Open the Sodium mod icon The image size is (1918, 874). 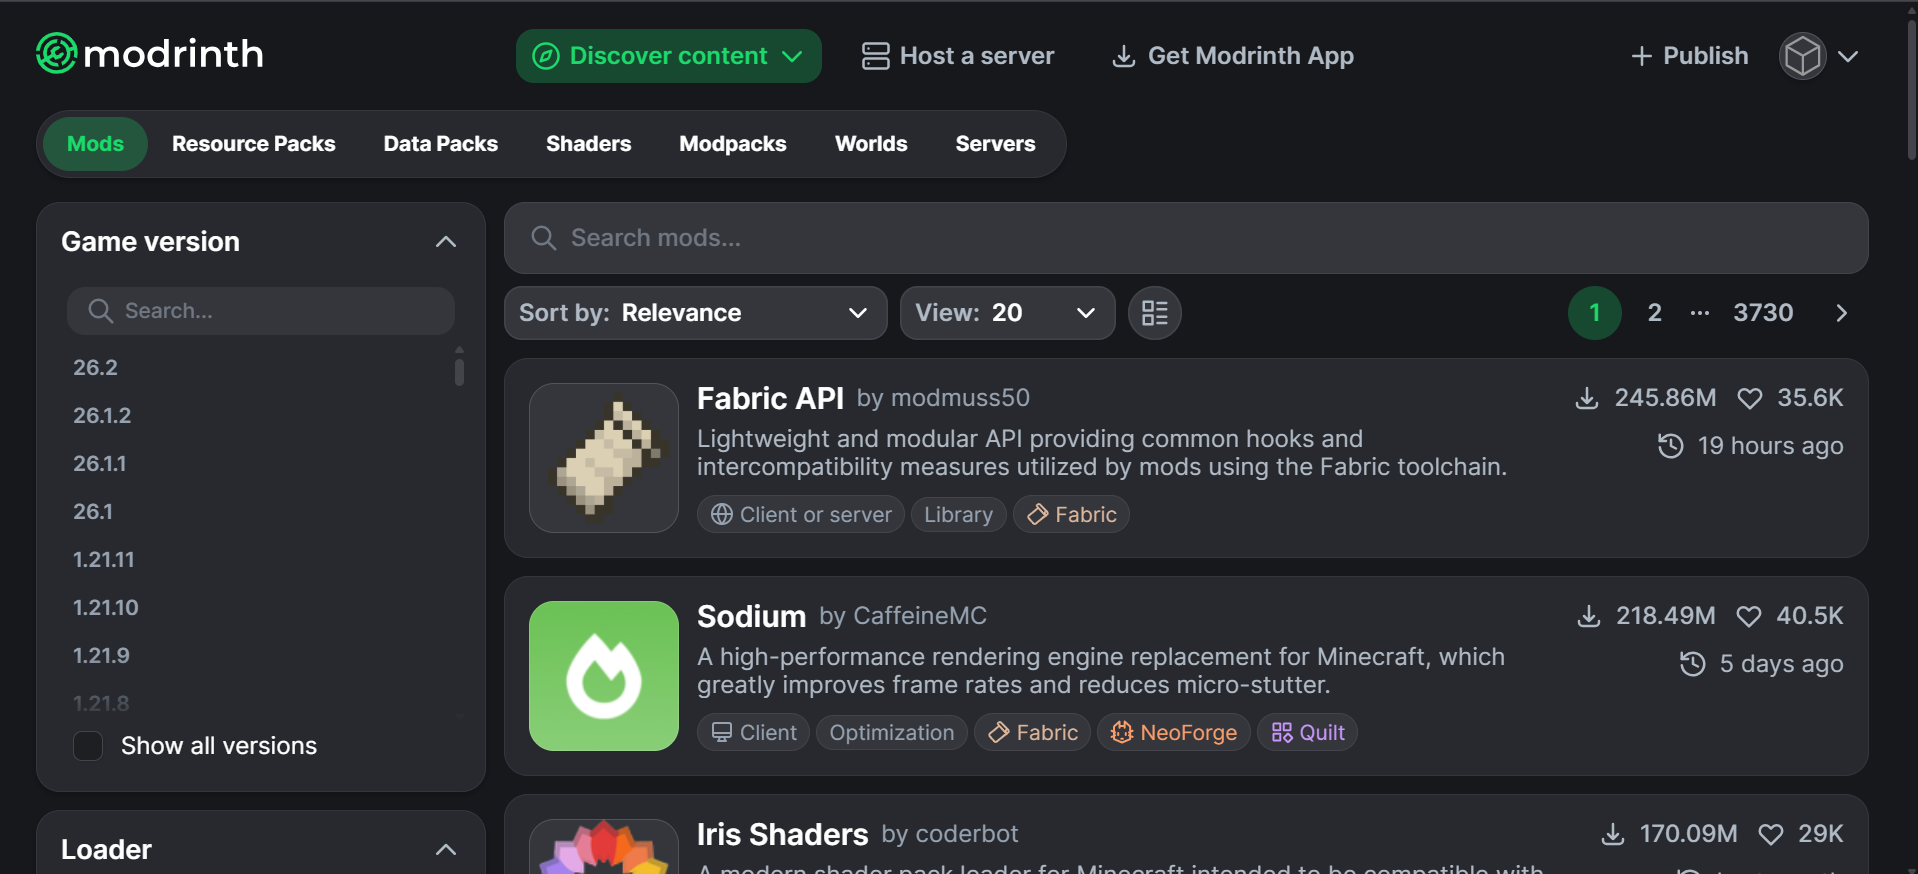click(x=604, y=676)
